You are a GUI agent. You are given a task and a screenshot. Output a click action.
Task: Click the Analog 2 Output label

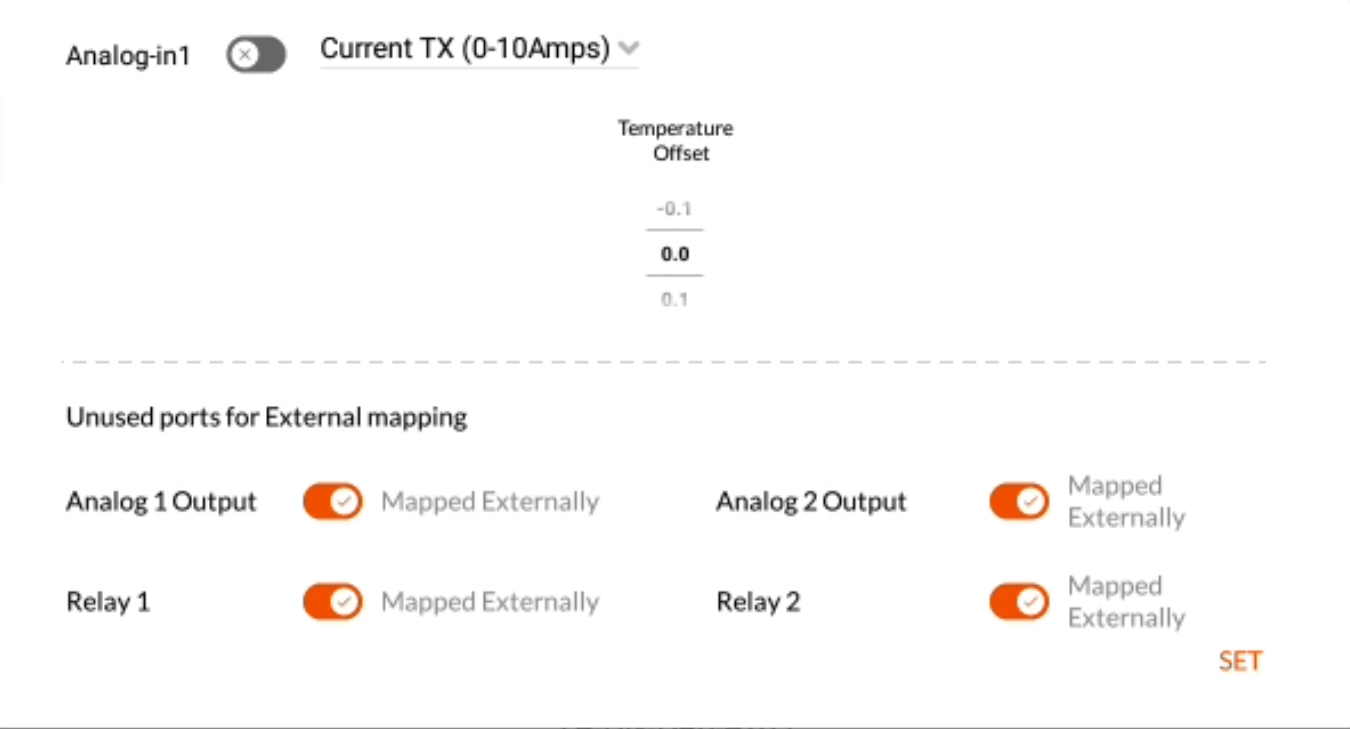click(811, 502)
